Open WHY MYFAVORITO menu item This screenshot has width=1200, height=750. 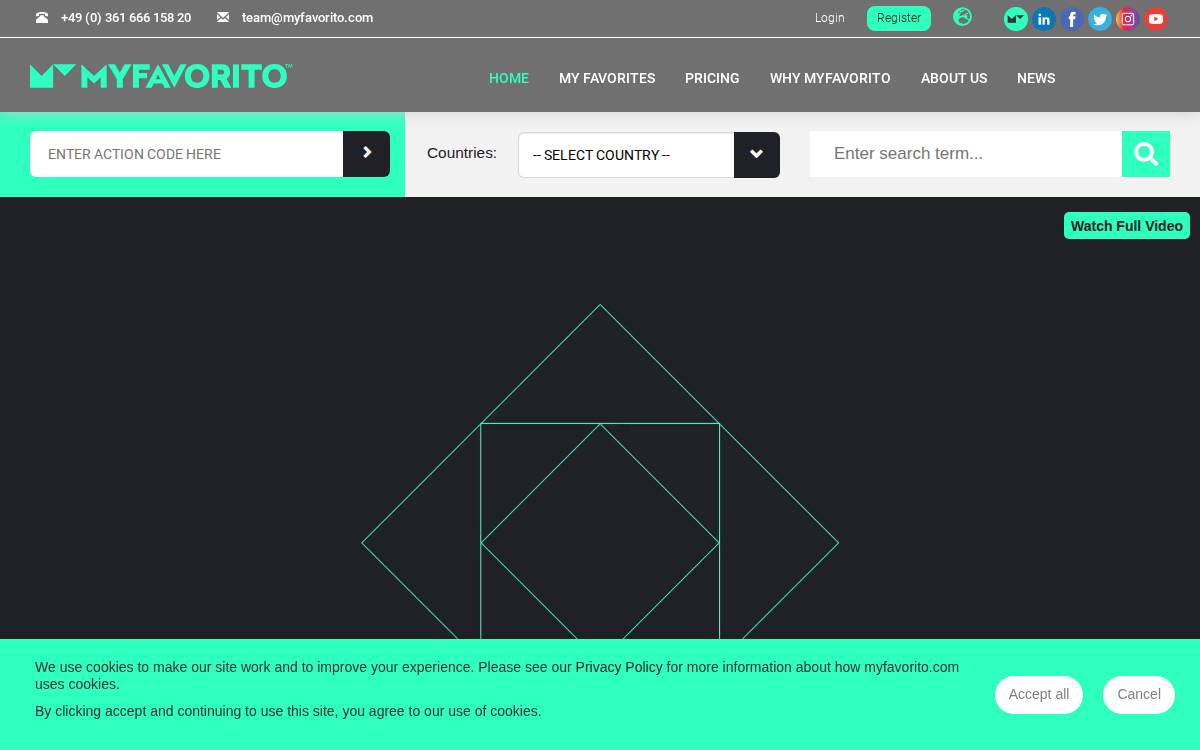[830, 78]
